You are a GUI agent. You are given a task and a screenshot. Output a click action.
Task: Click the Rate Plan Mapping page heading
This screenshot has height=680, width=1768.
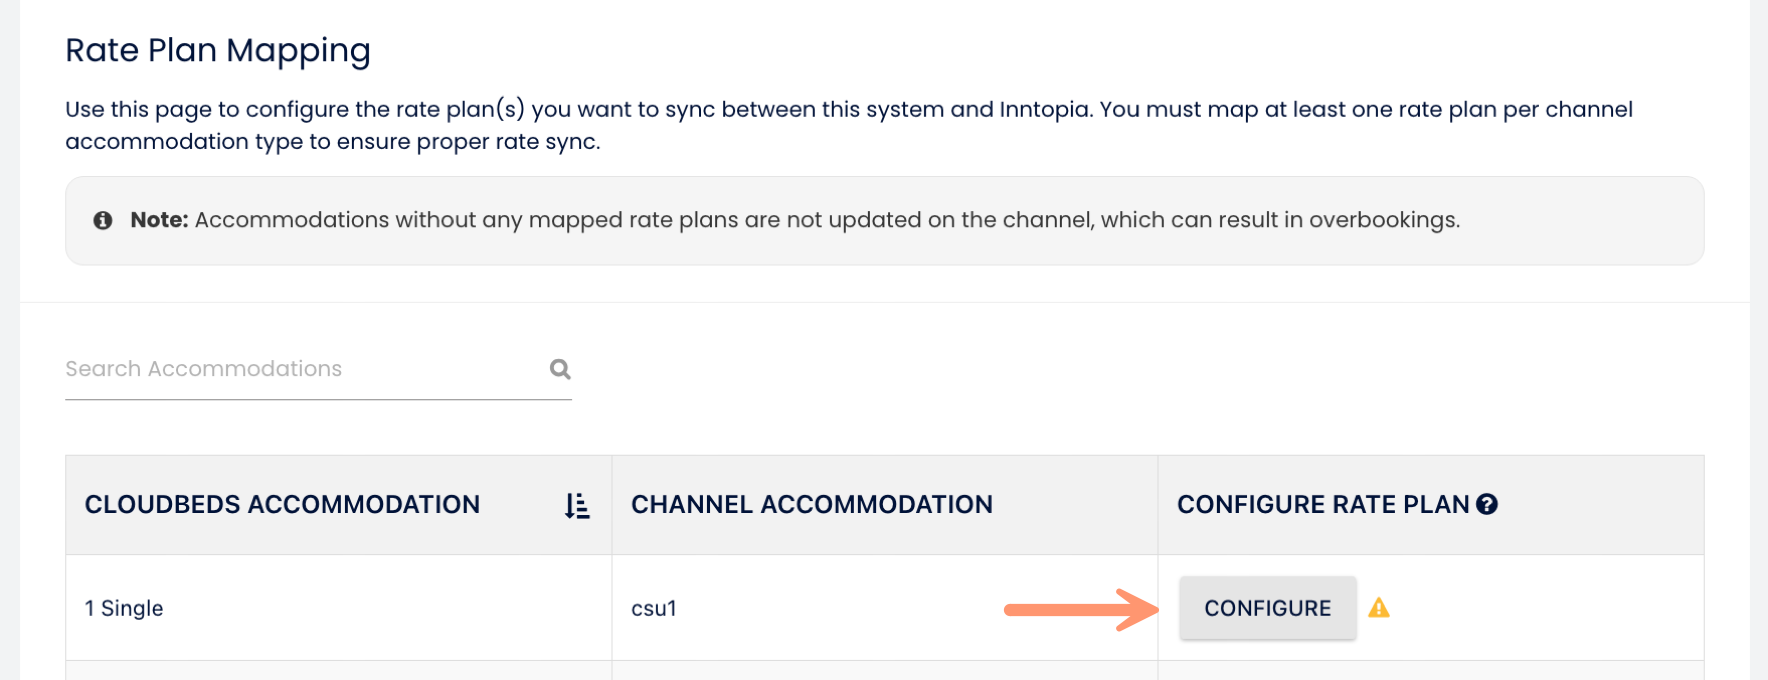tap(218, 50)
